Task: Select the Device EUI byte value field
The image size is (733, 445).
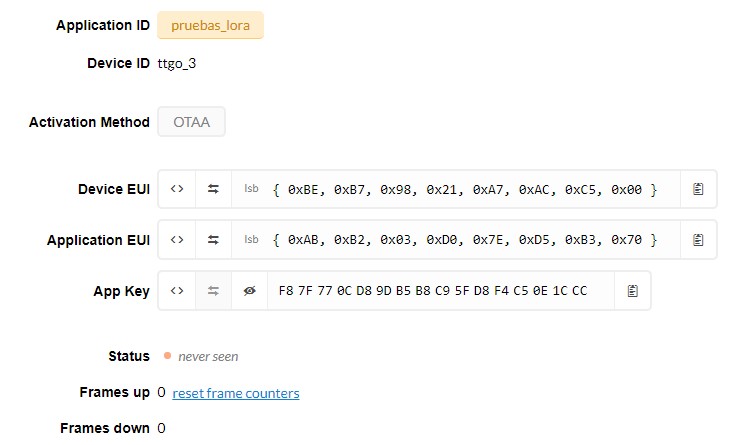Action: coord(465,189)
